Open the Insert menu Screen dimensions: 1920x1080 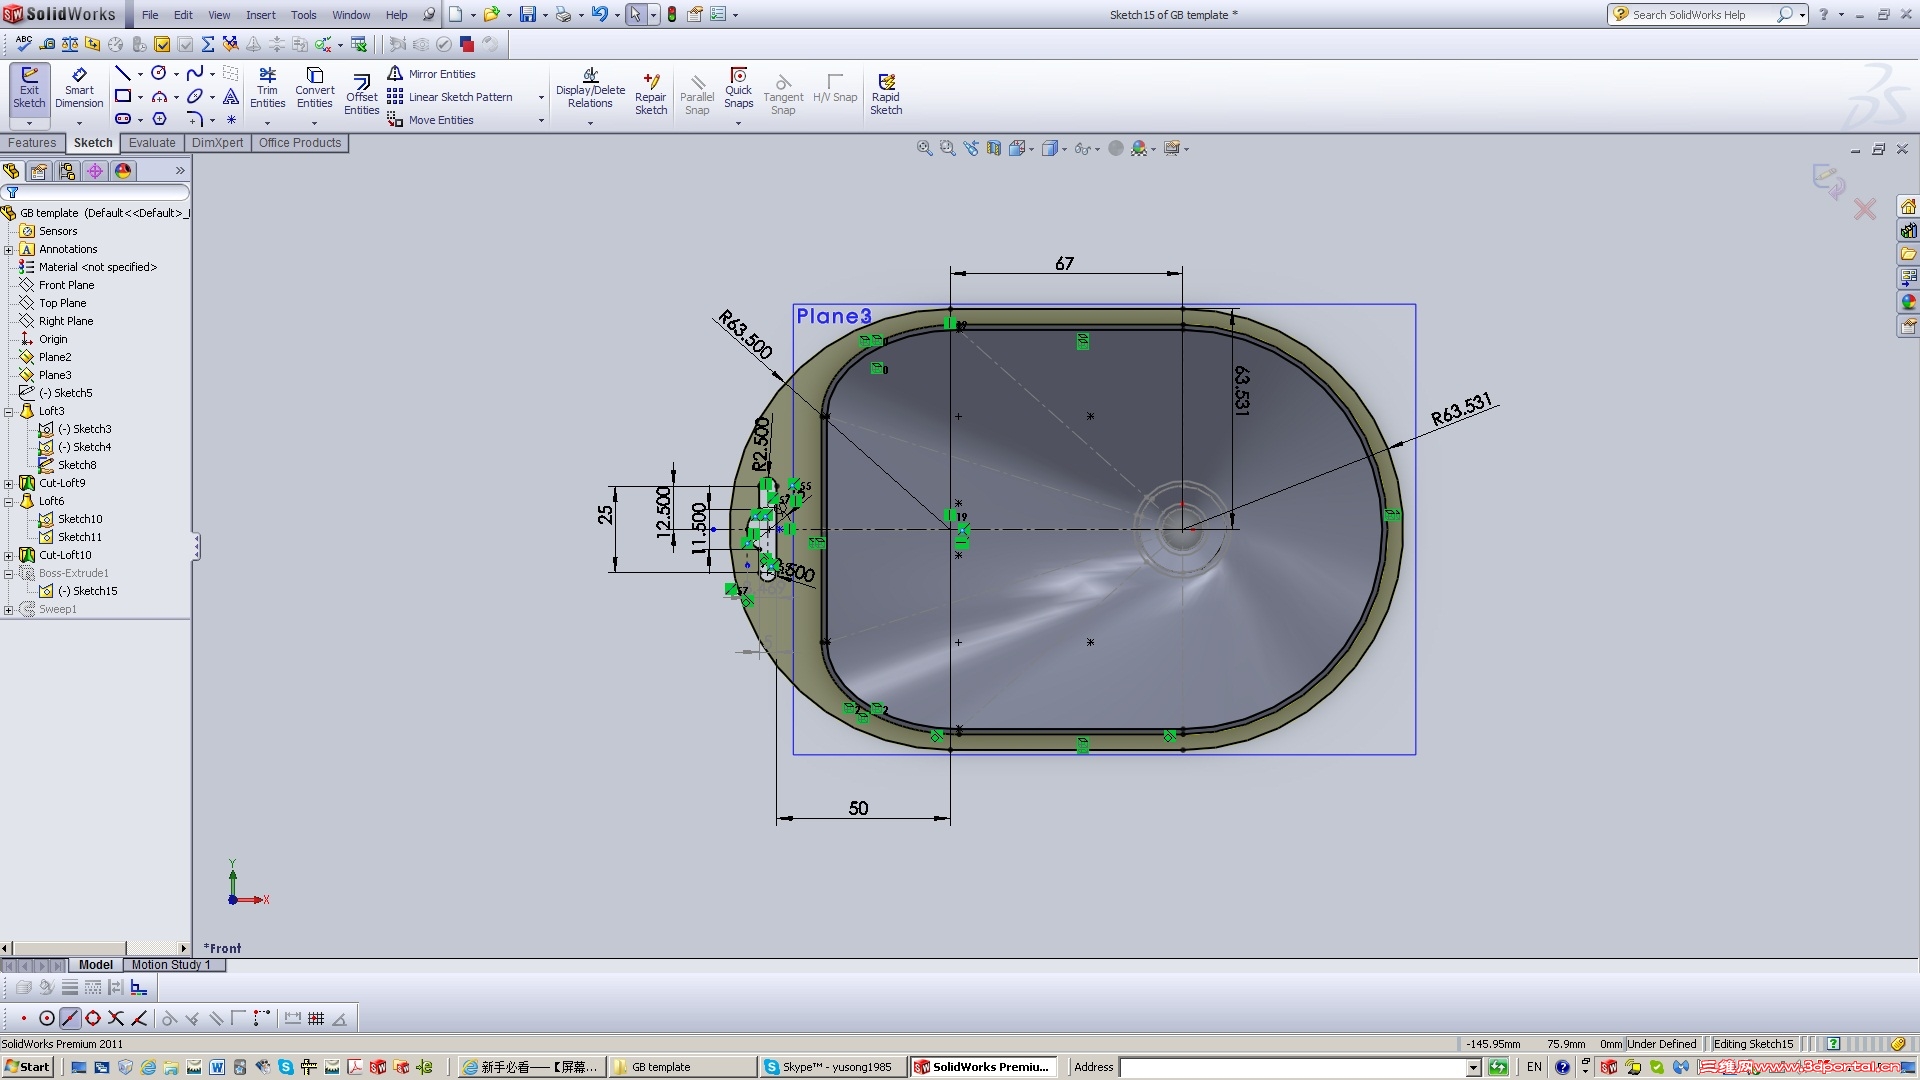[x=260, y=15]
